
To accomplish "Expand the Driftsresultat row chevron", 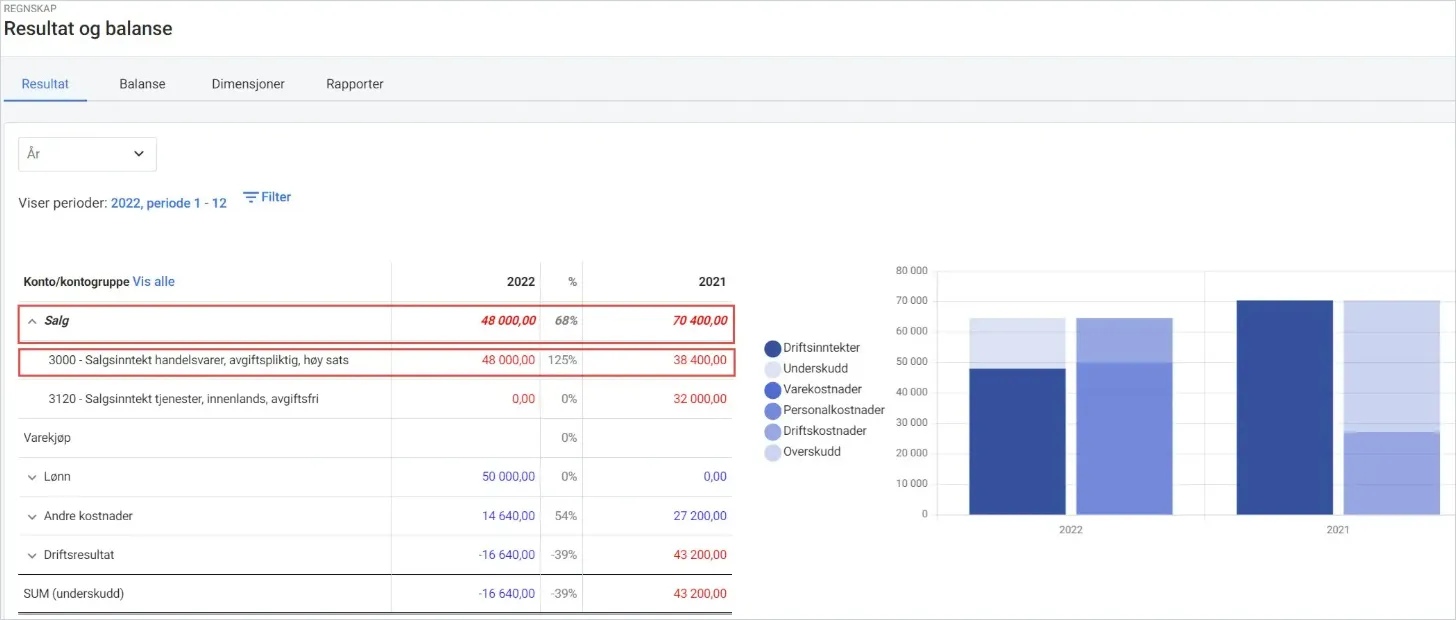I will coord(31,555).
